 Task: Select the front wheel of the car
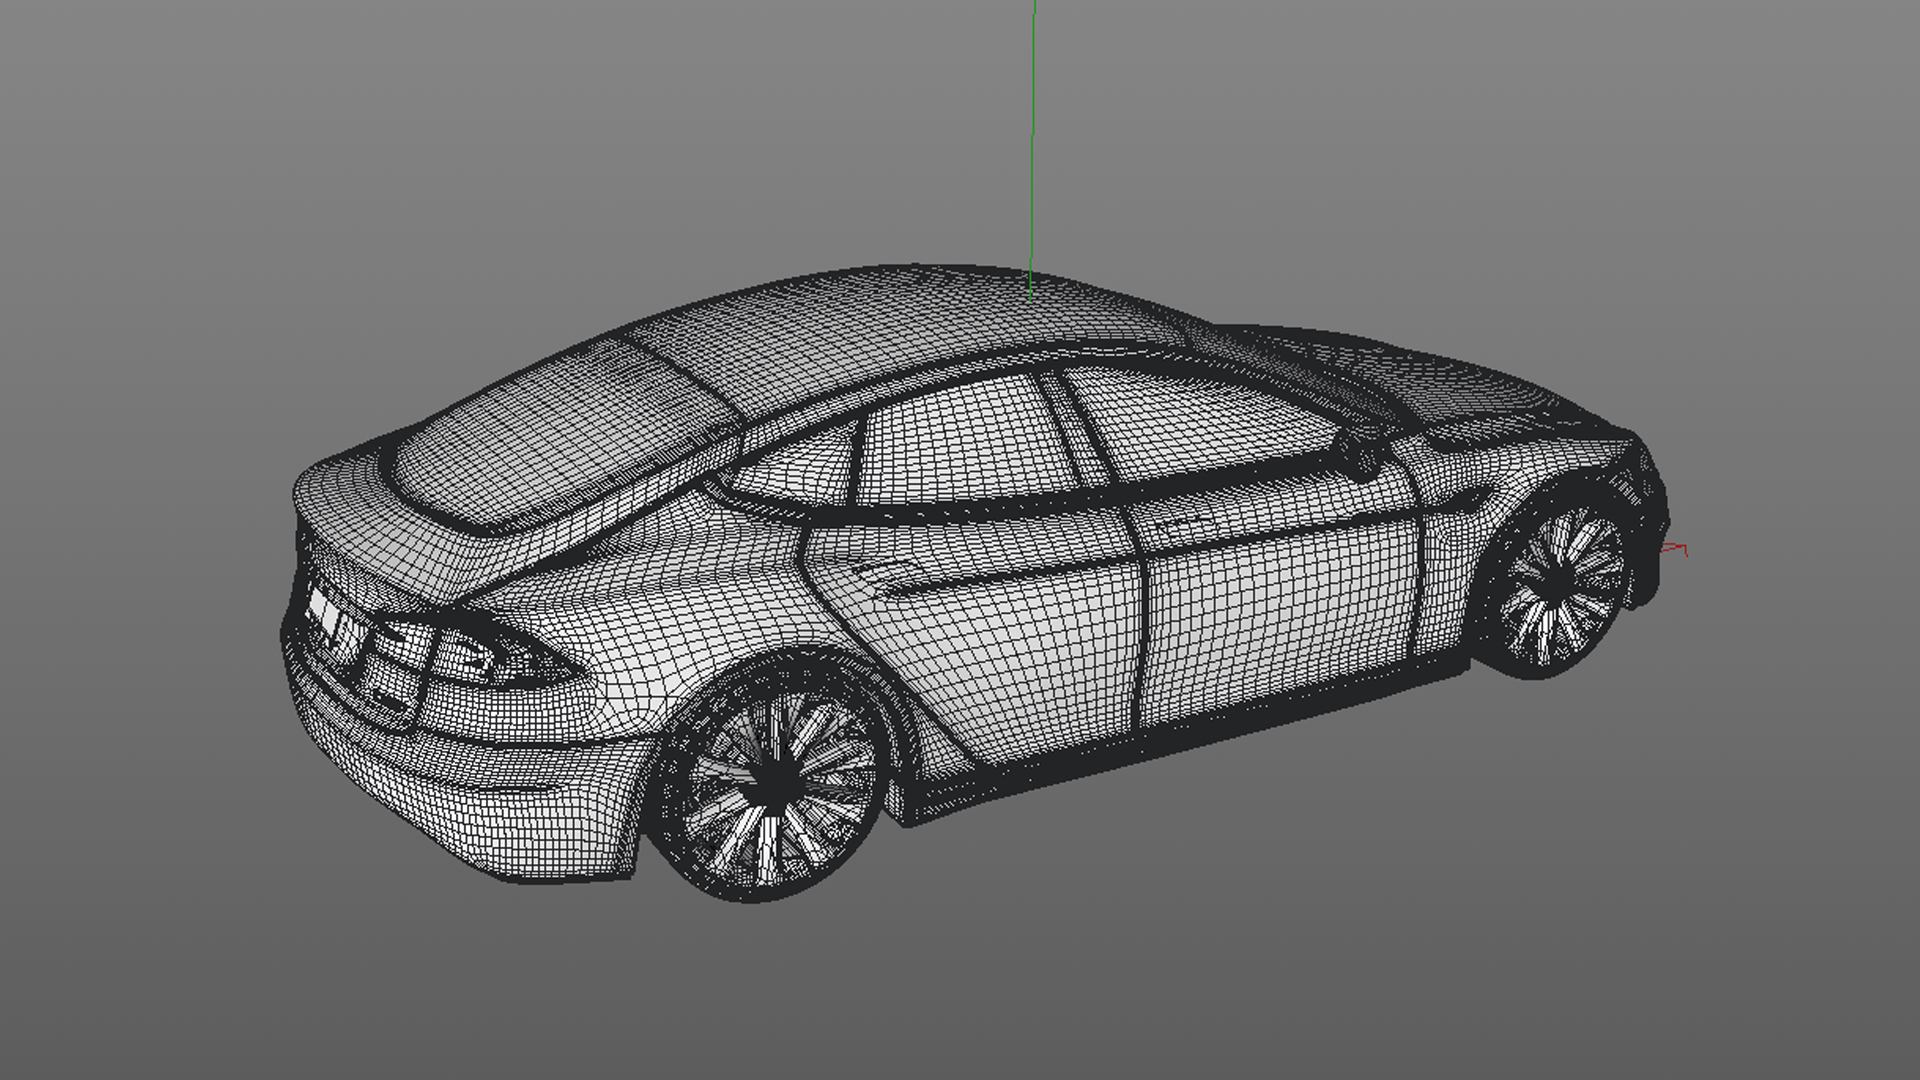1560,583
